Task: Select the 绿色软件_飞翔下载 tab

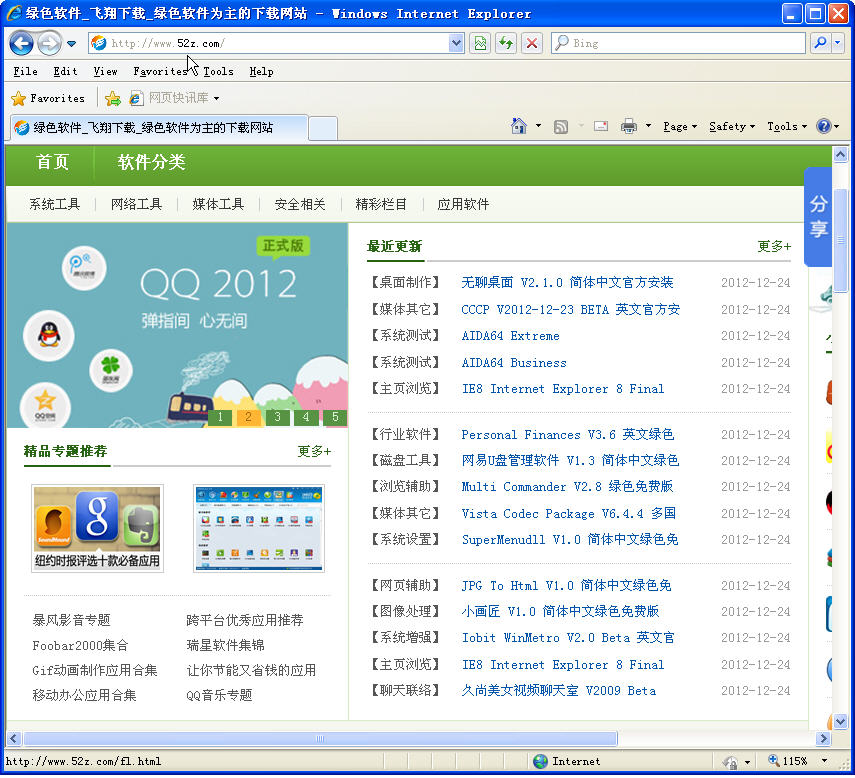Action: point(158,128)
